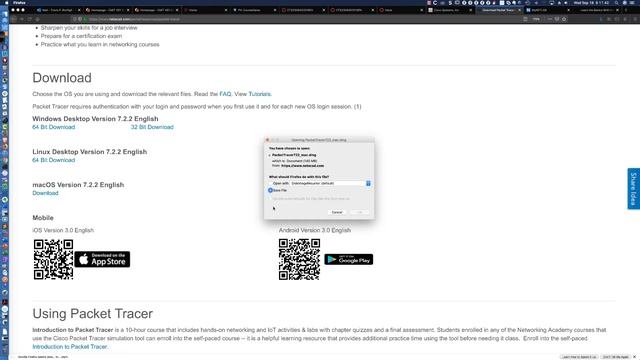Screen dimensions: 640x360
Task: Open Introduction to Packet Tracer course link
Action: (70, 347)
